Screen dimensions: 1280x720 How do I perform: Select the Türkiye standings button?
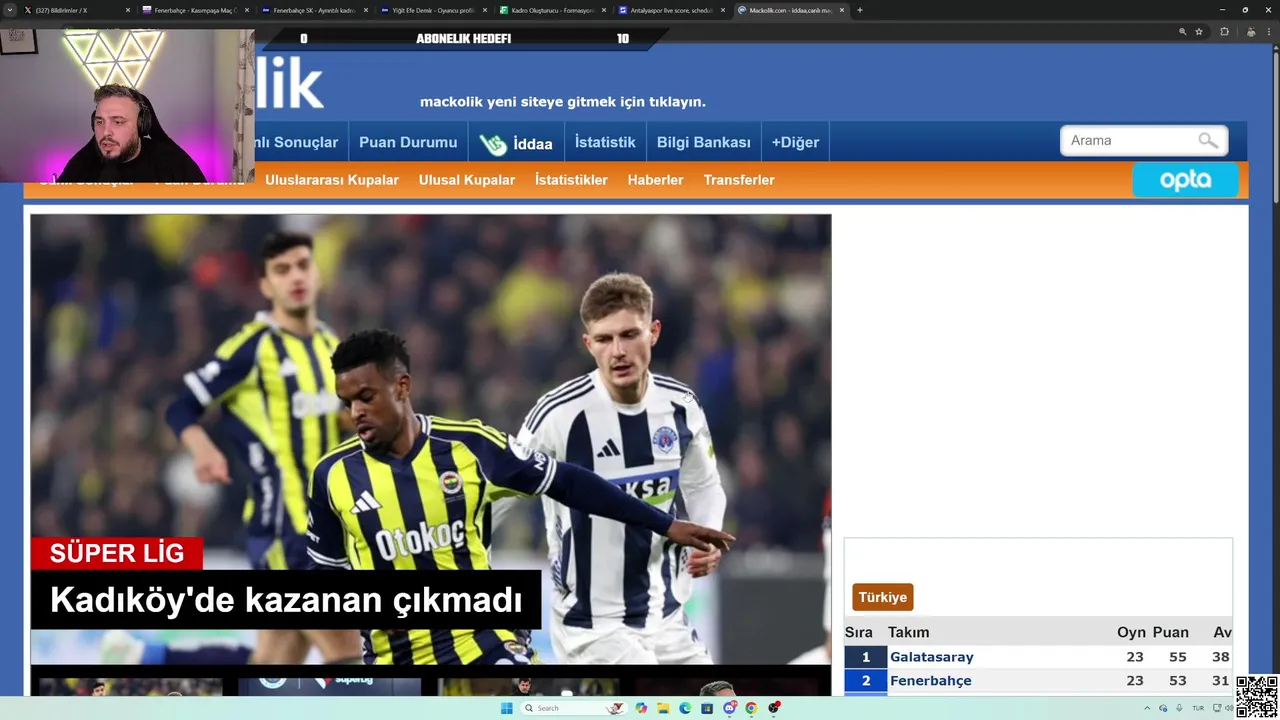point(882,597)
